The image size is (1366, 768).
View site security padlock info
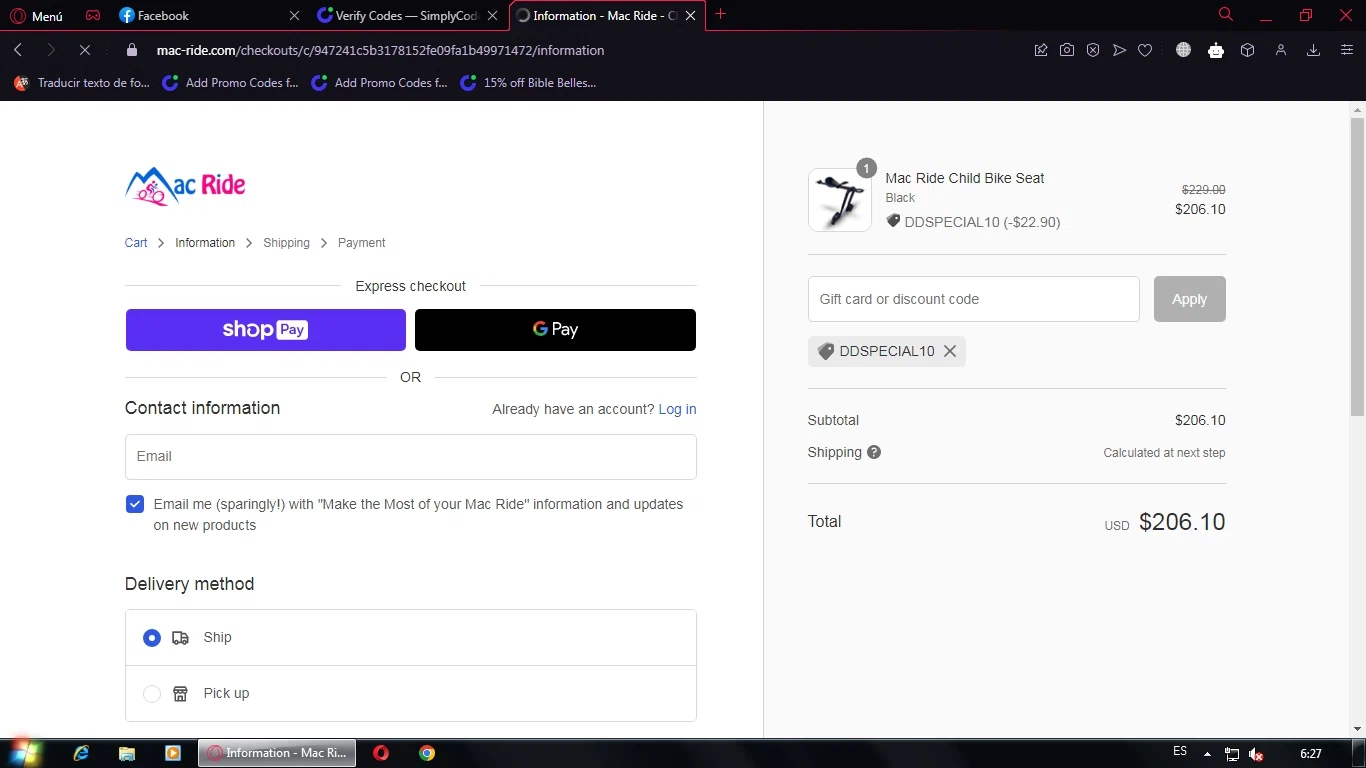(132, 50)
